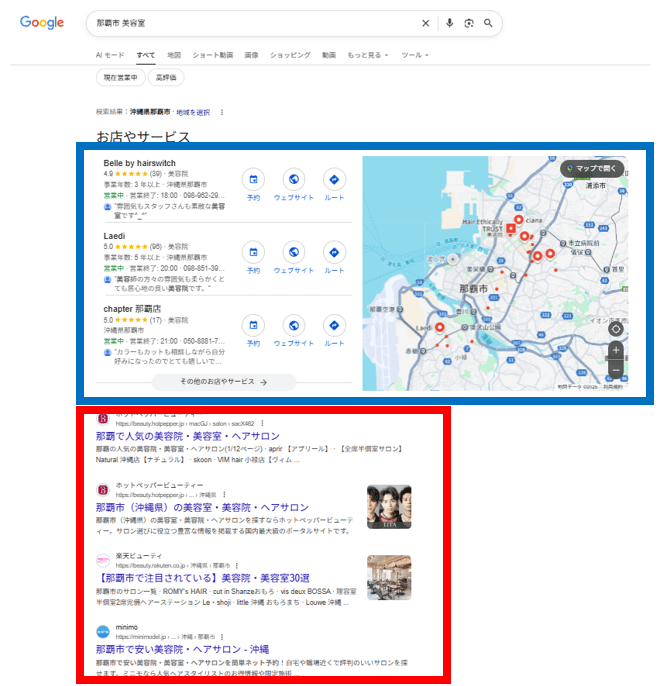
Task: Open options for the 楽天ビューティ result
Action: click(x=237, y=566)
